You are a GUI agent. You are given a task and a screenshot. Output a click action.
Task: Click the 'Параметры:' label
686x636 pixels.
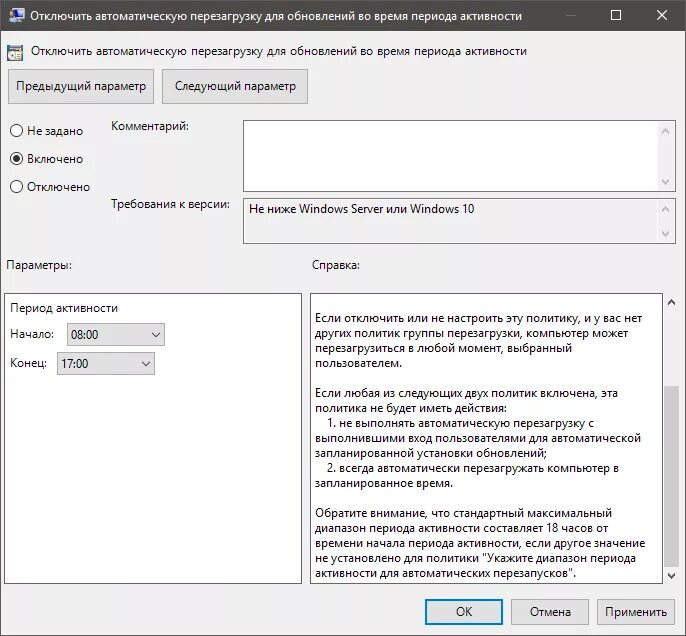39,265
